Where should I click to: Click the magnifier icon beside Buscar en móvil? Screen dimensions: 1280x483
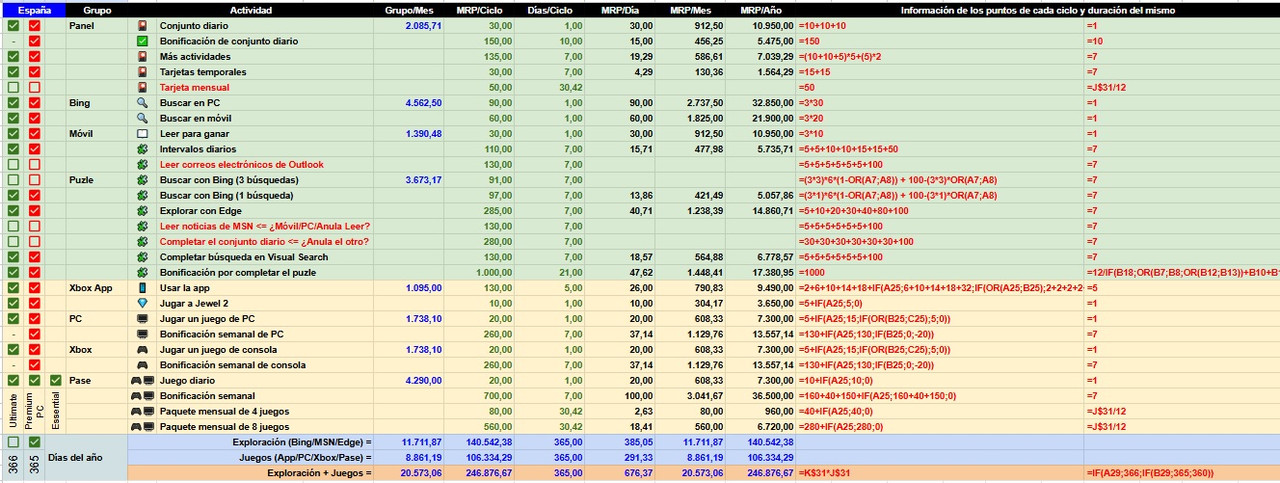coord(142,118)
